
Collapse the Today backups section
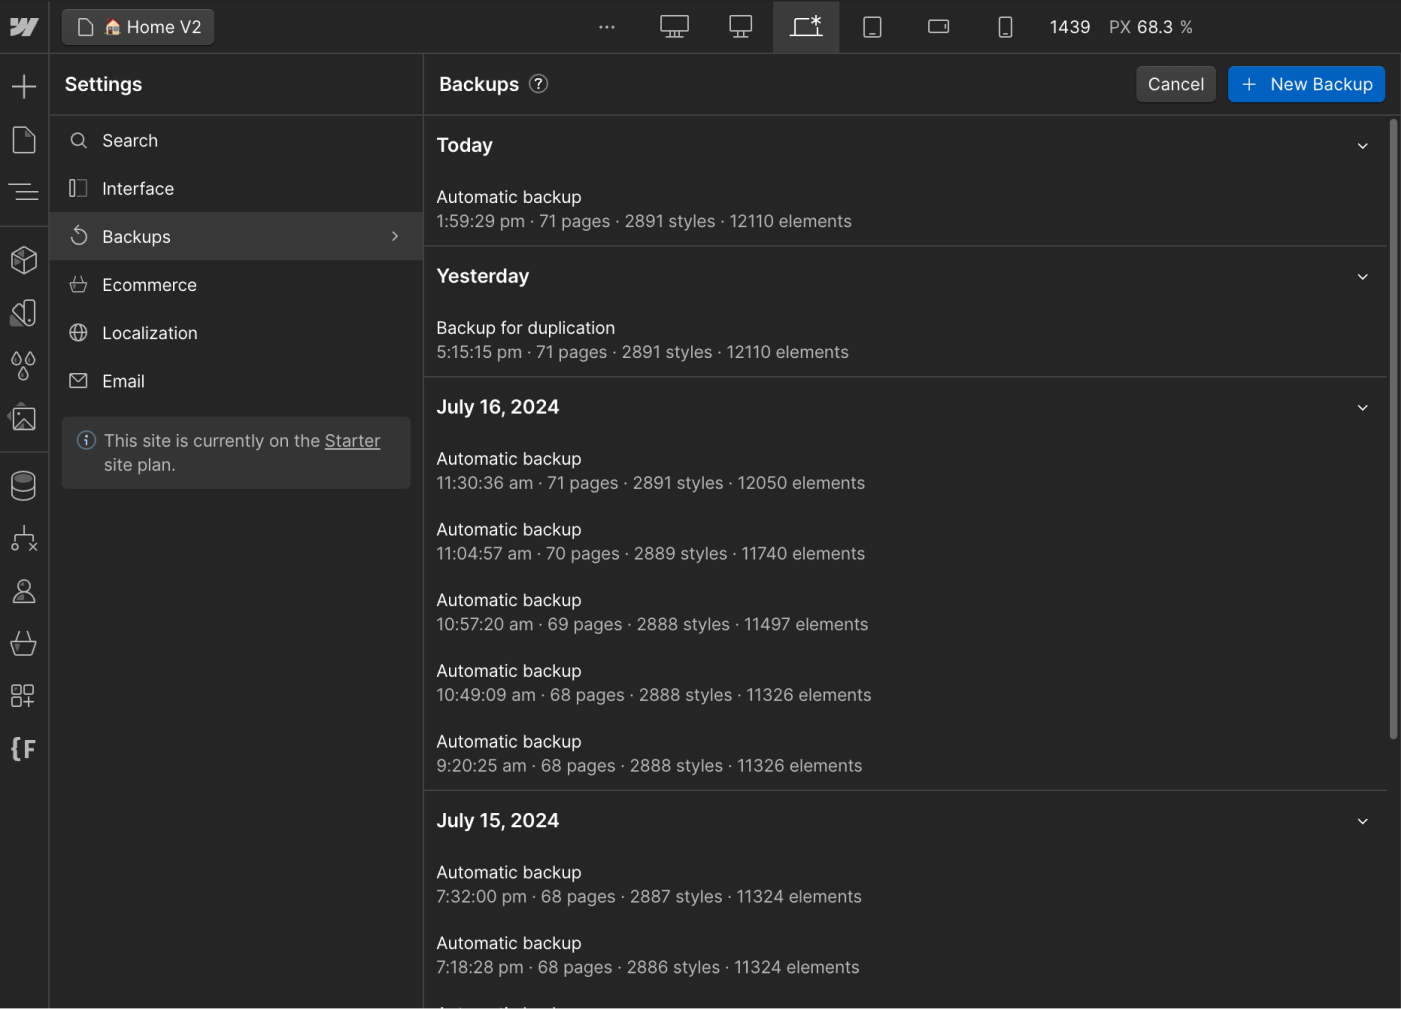1362,145
